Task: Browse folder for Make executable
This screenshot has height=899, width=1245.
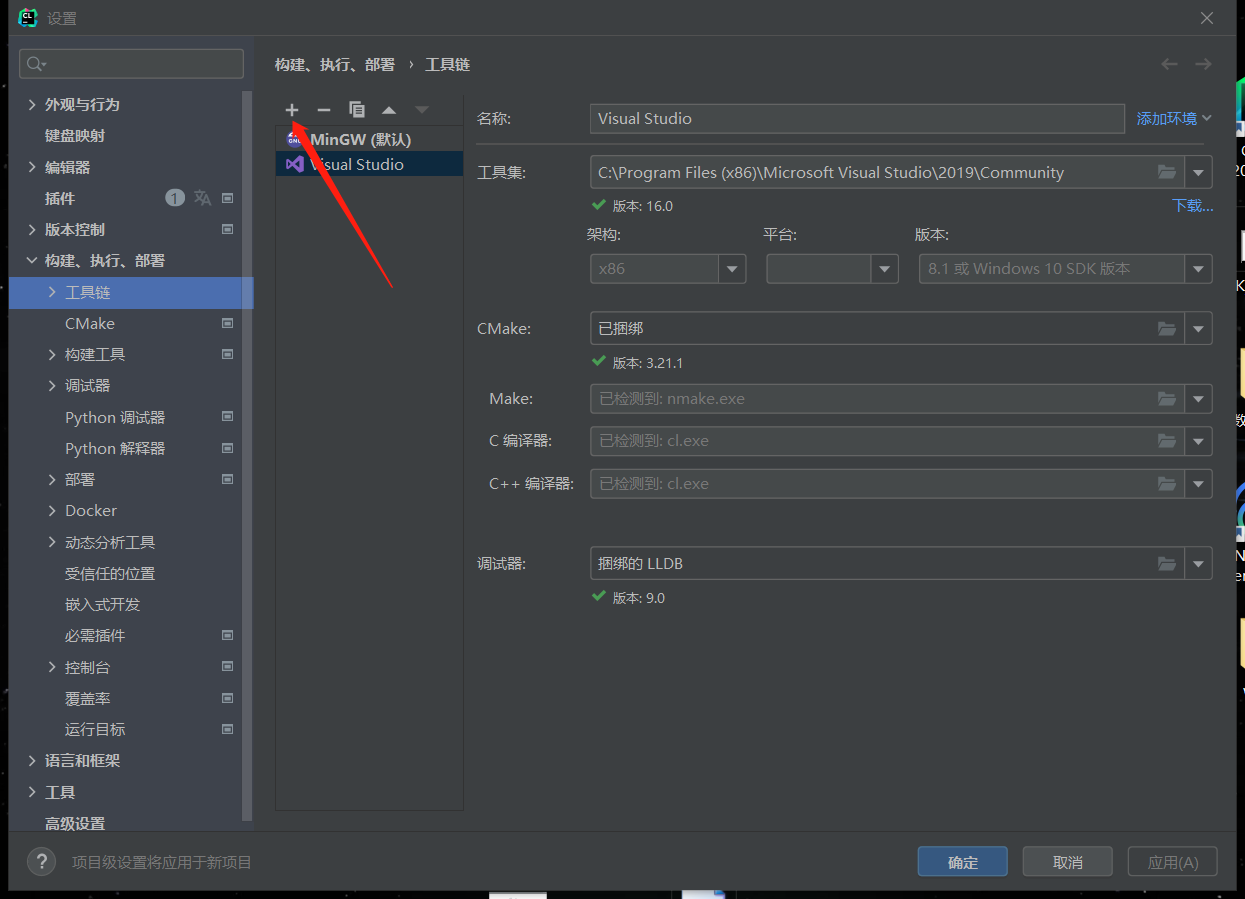Action: (1167, 398)
